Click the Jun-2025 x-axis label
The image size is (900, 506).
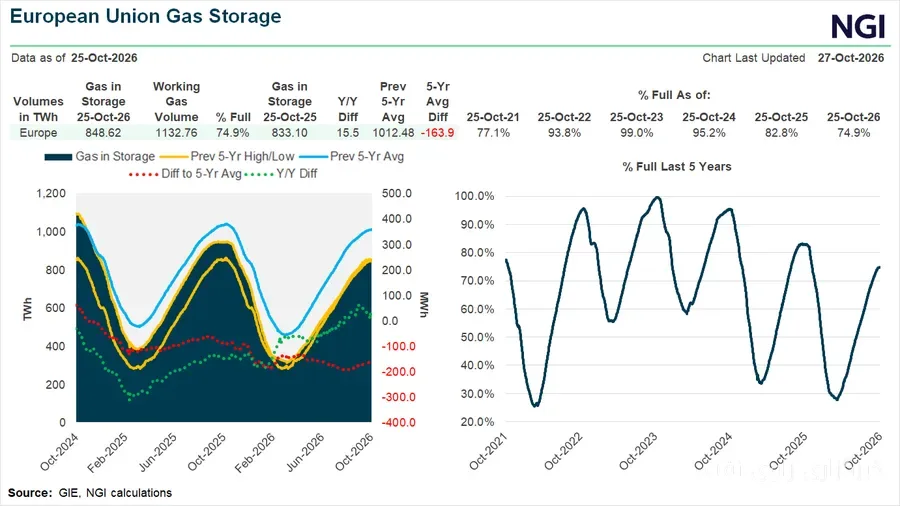[157, 452]
